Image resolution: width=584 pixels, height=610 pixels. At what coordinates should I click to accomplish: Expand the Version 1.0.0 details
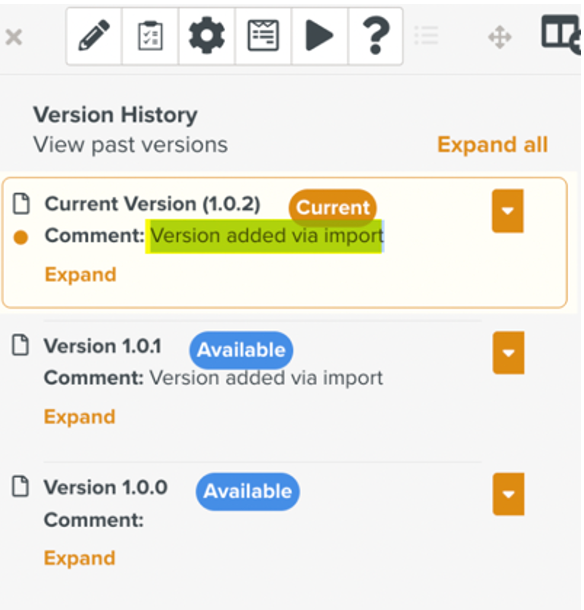click(x=80, y=558)
